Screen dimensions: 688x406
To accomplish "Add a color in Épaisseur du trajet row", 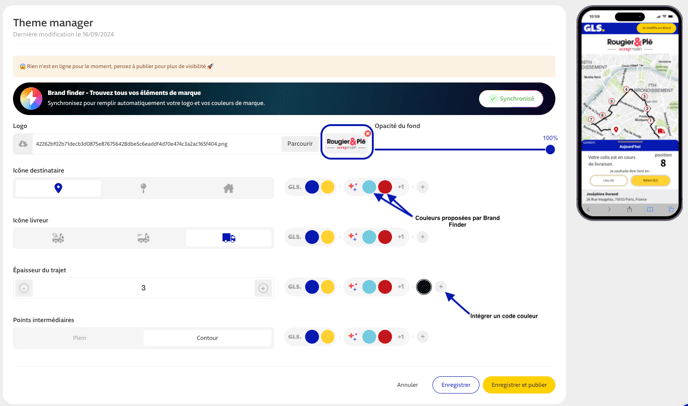I will (x=441, y=287).
